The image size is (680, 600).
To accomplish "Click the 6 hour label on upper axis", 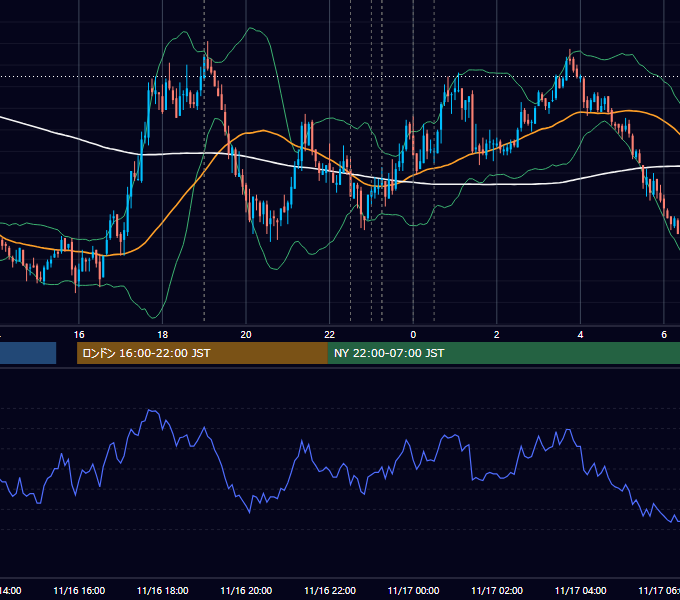I will [x=664, y=335].
